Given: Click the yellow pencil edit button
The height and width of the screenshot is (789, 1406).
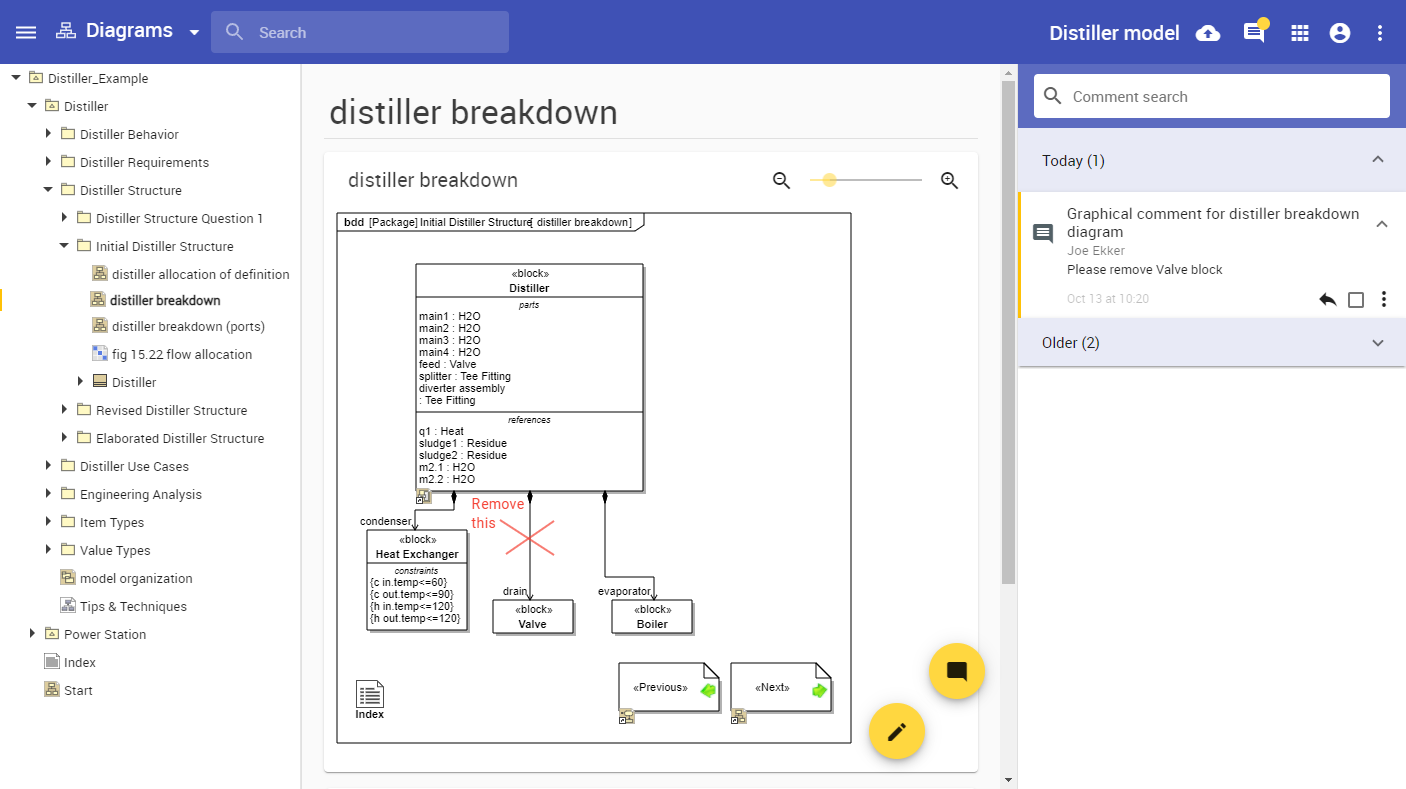Looking at the screenshot, I should [x=897, y=731].
